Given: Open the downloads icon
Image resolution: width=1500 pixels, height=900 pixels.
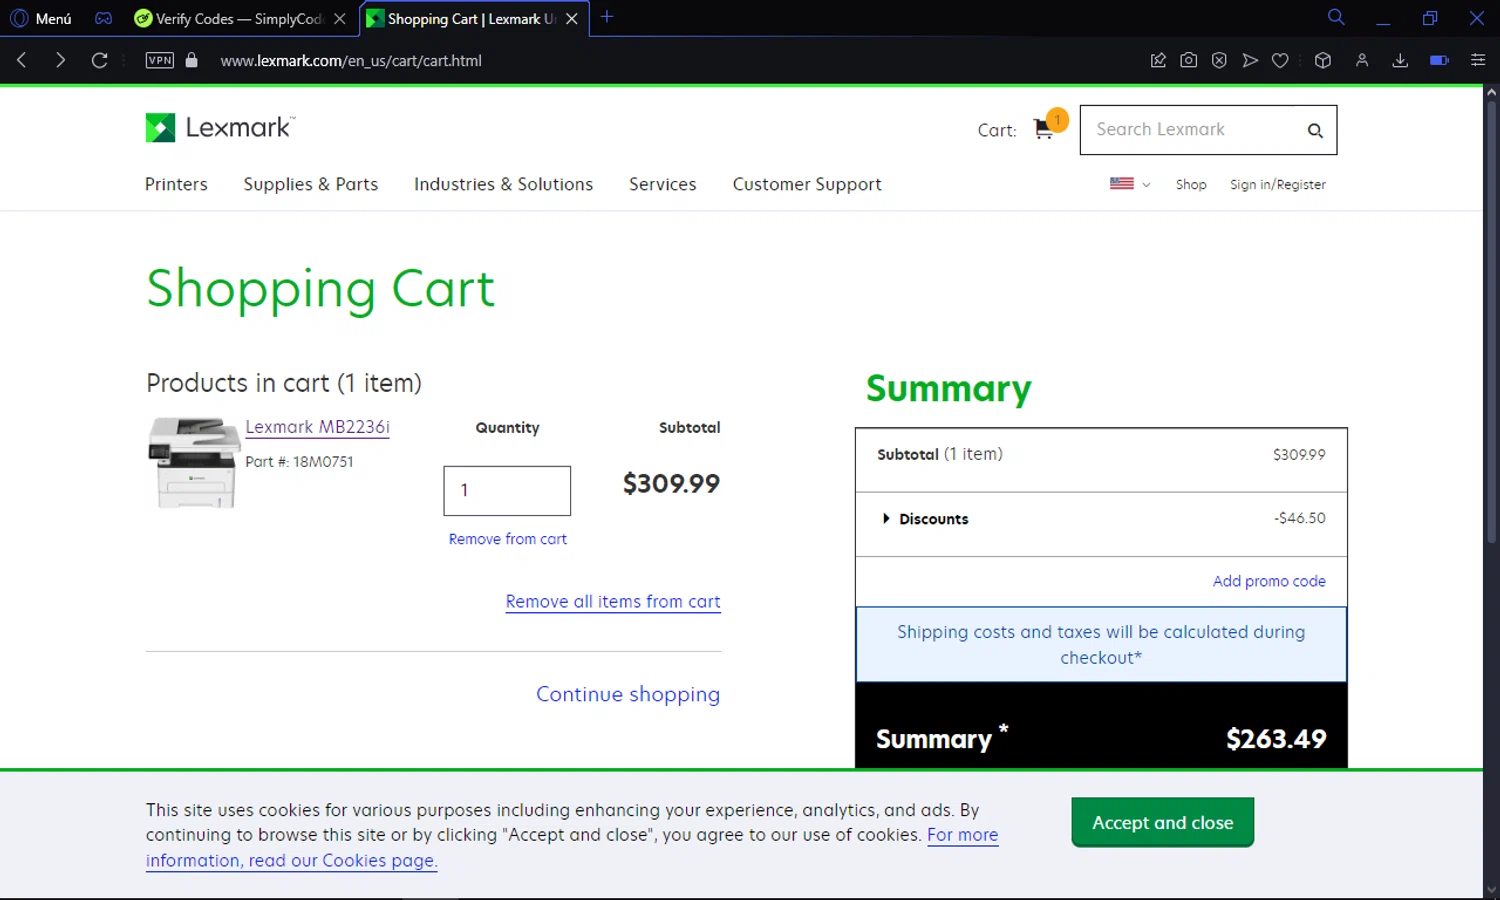Looking at the screenshot, I should [1400, 60].
